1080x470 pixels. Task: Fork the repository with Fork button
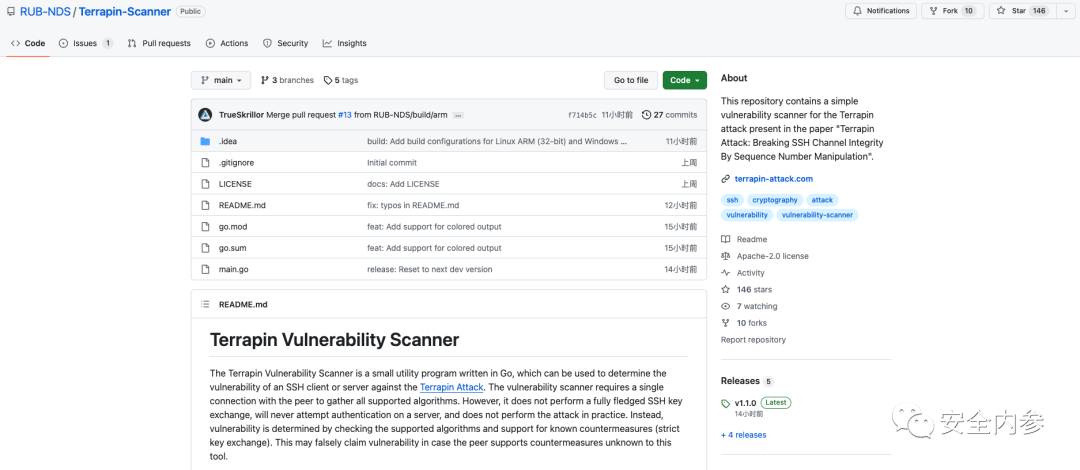point(952,11)
